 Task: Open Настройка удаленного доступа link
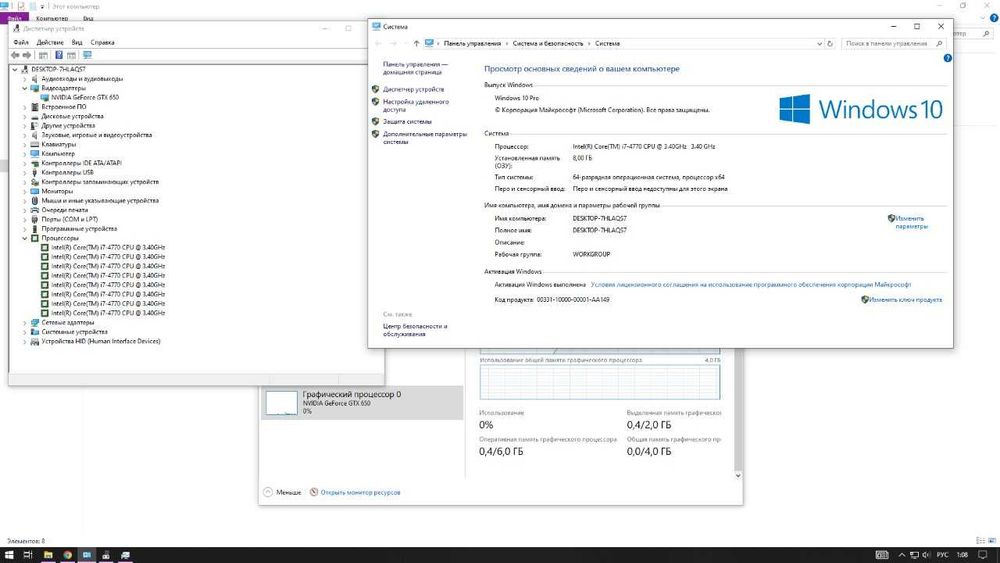(416, 106)
